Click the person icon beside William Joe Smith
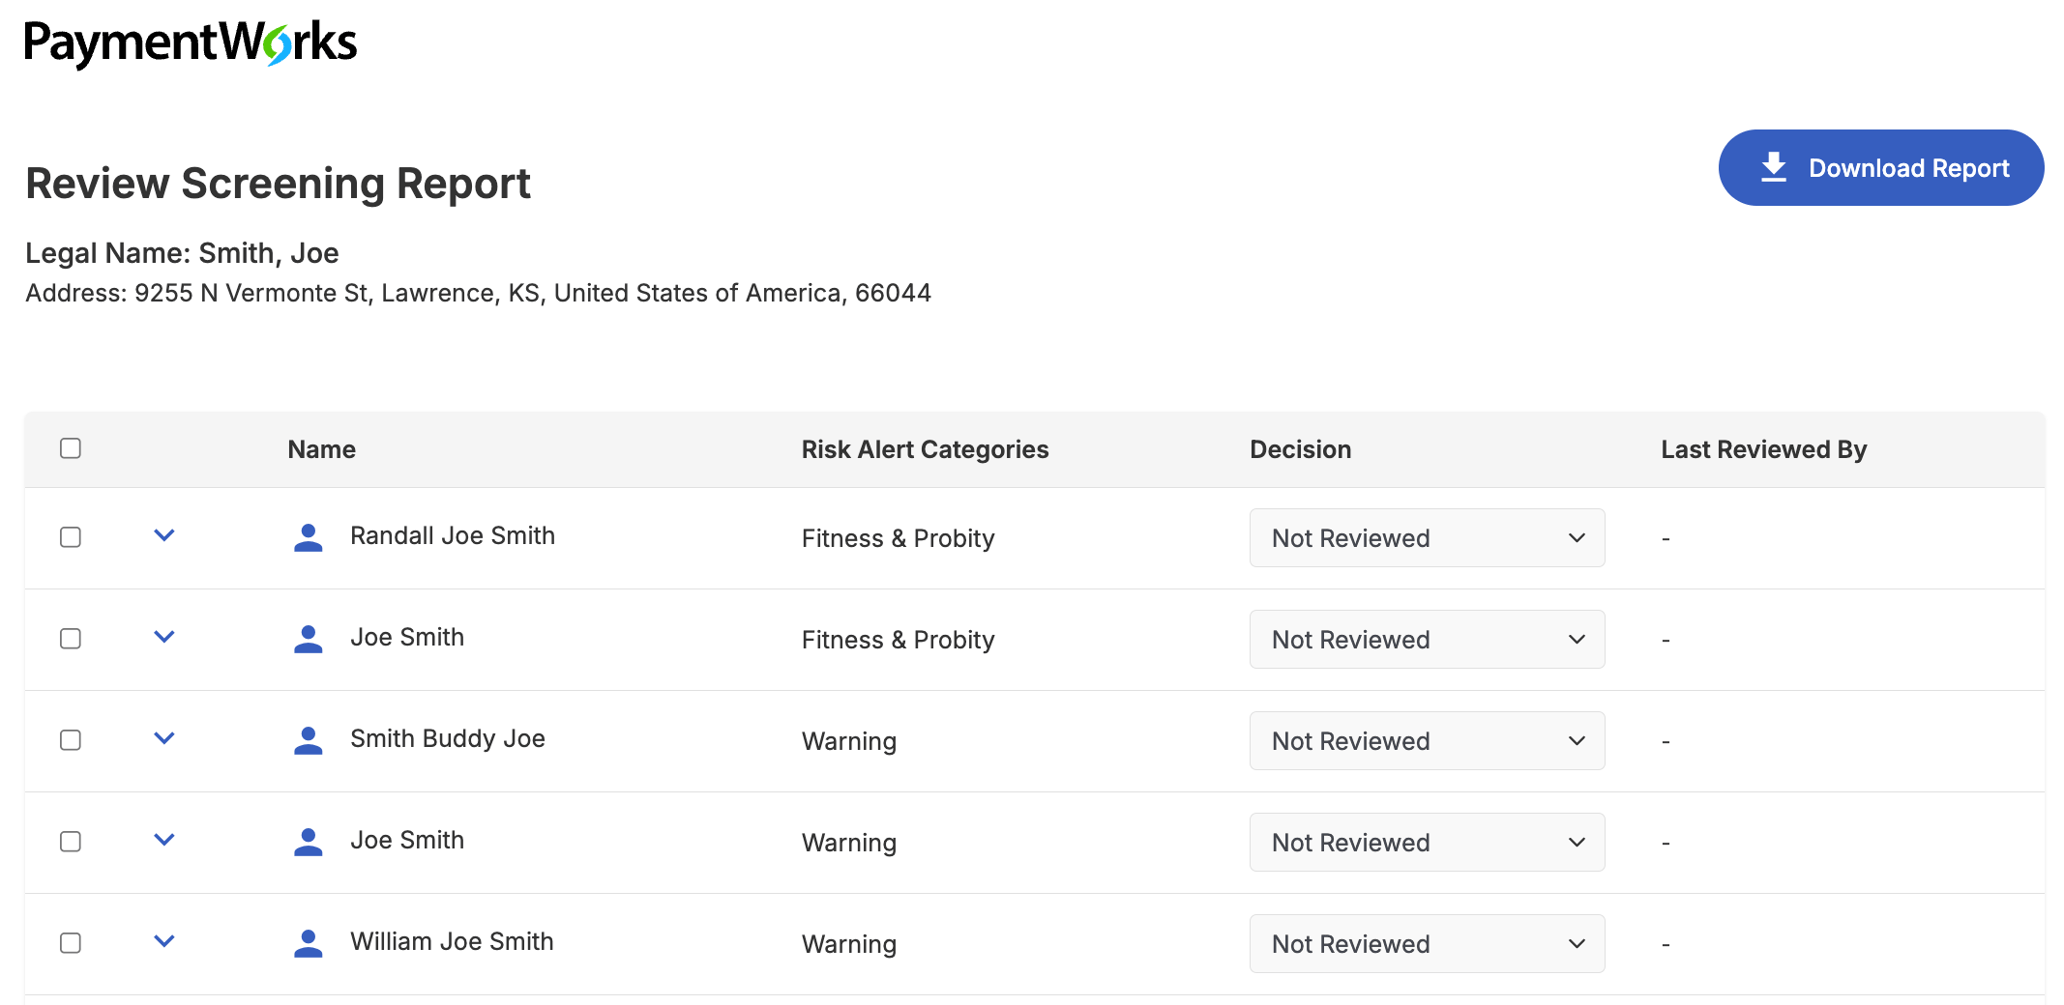Image resolution: width=2064 pixels, height=1005 pixels. (308, 941)
